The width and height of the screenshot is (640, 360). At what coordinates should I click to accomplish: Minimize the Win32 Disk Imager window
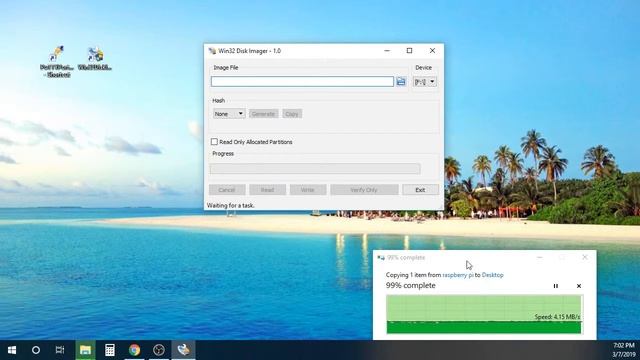pos(387,51)
